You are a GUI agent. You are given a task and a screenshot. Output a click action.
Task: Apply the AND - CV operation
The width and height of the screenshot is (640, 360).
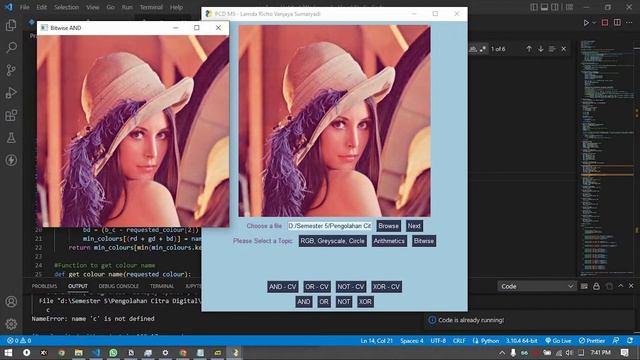[283, 287]
